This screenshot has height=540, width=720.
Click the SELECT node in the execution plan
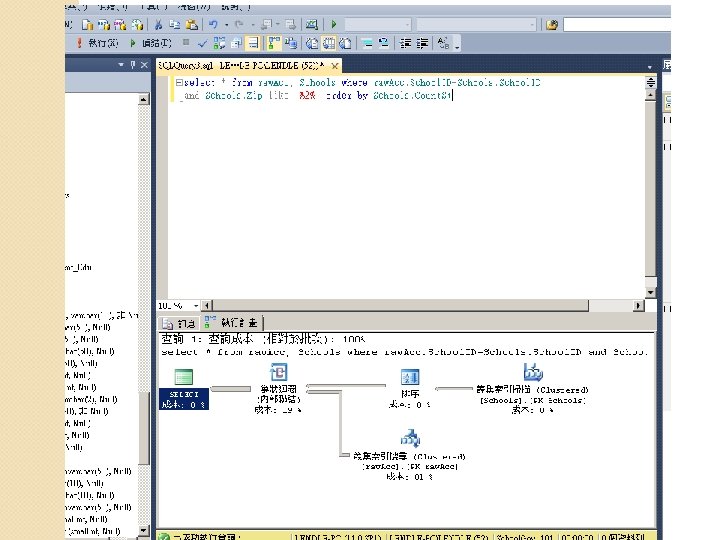(183, 377)
